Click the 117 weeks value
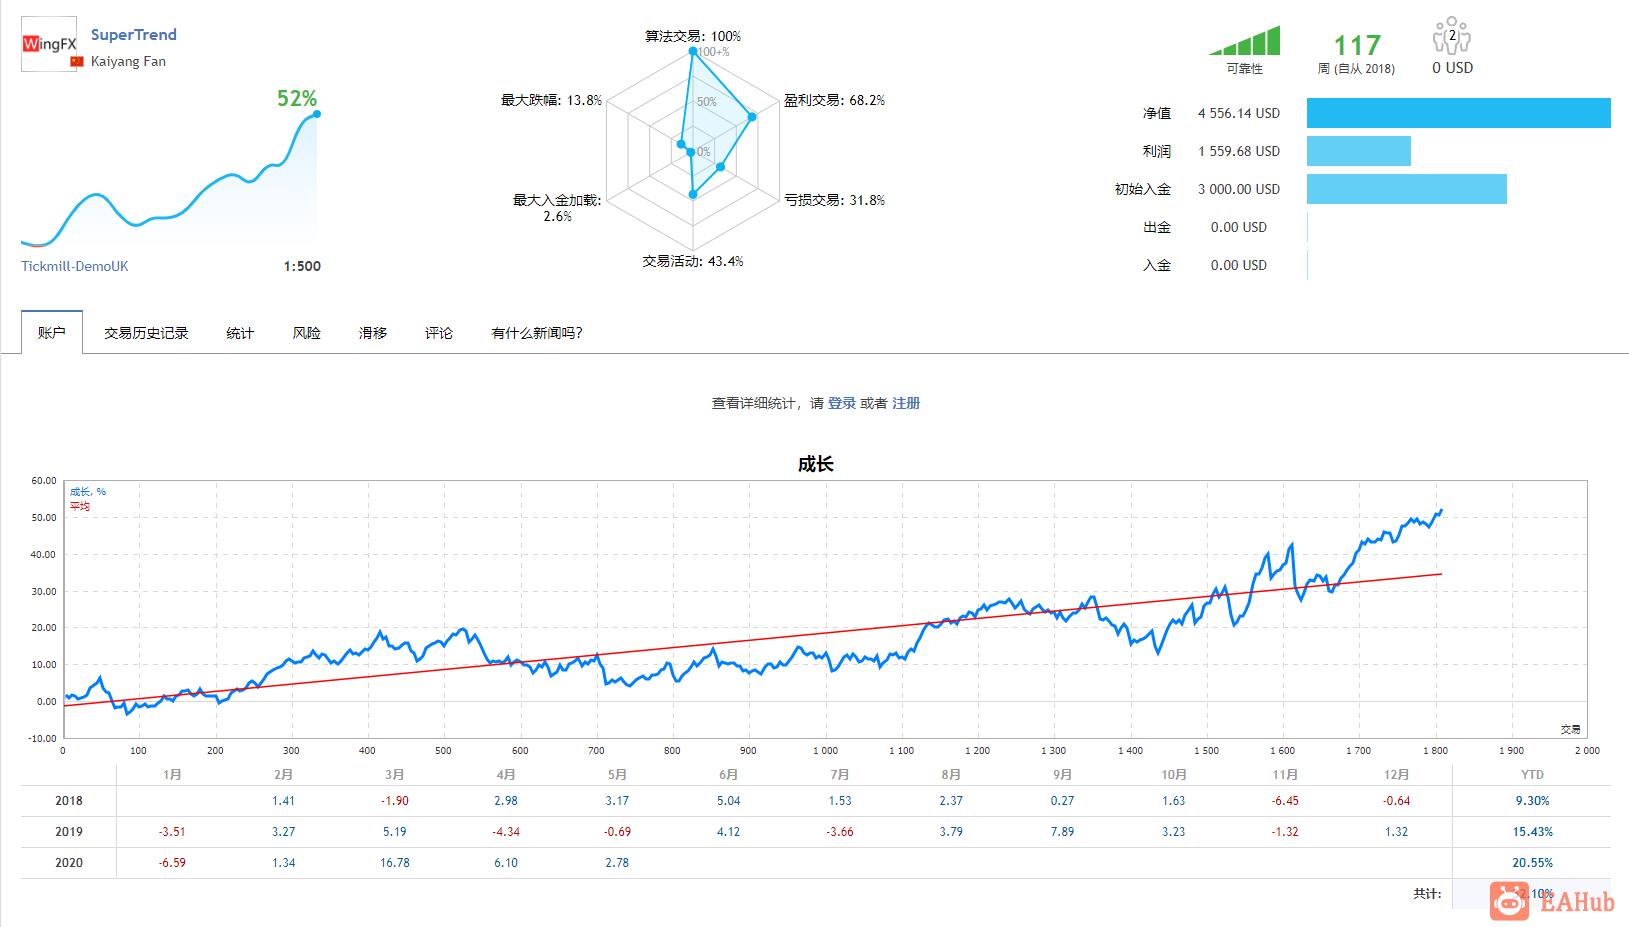 tap(1357, 45)
